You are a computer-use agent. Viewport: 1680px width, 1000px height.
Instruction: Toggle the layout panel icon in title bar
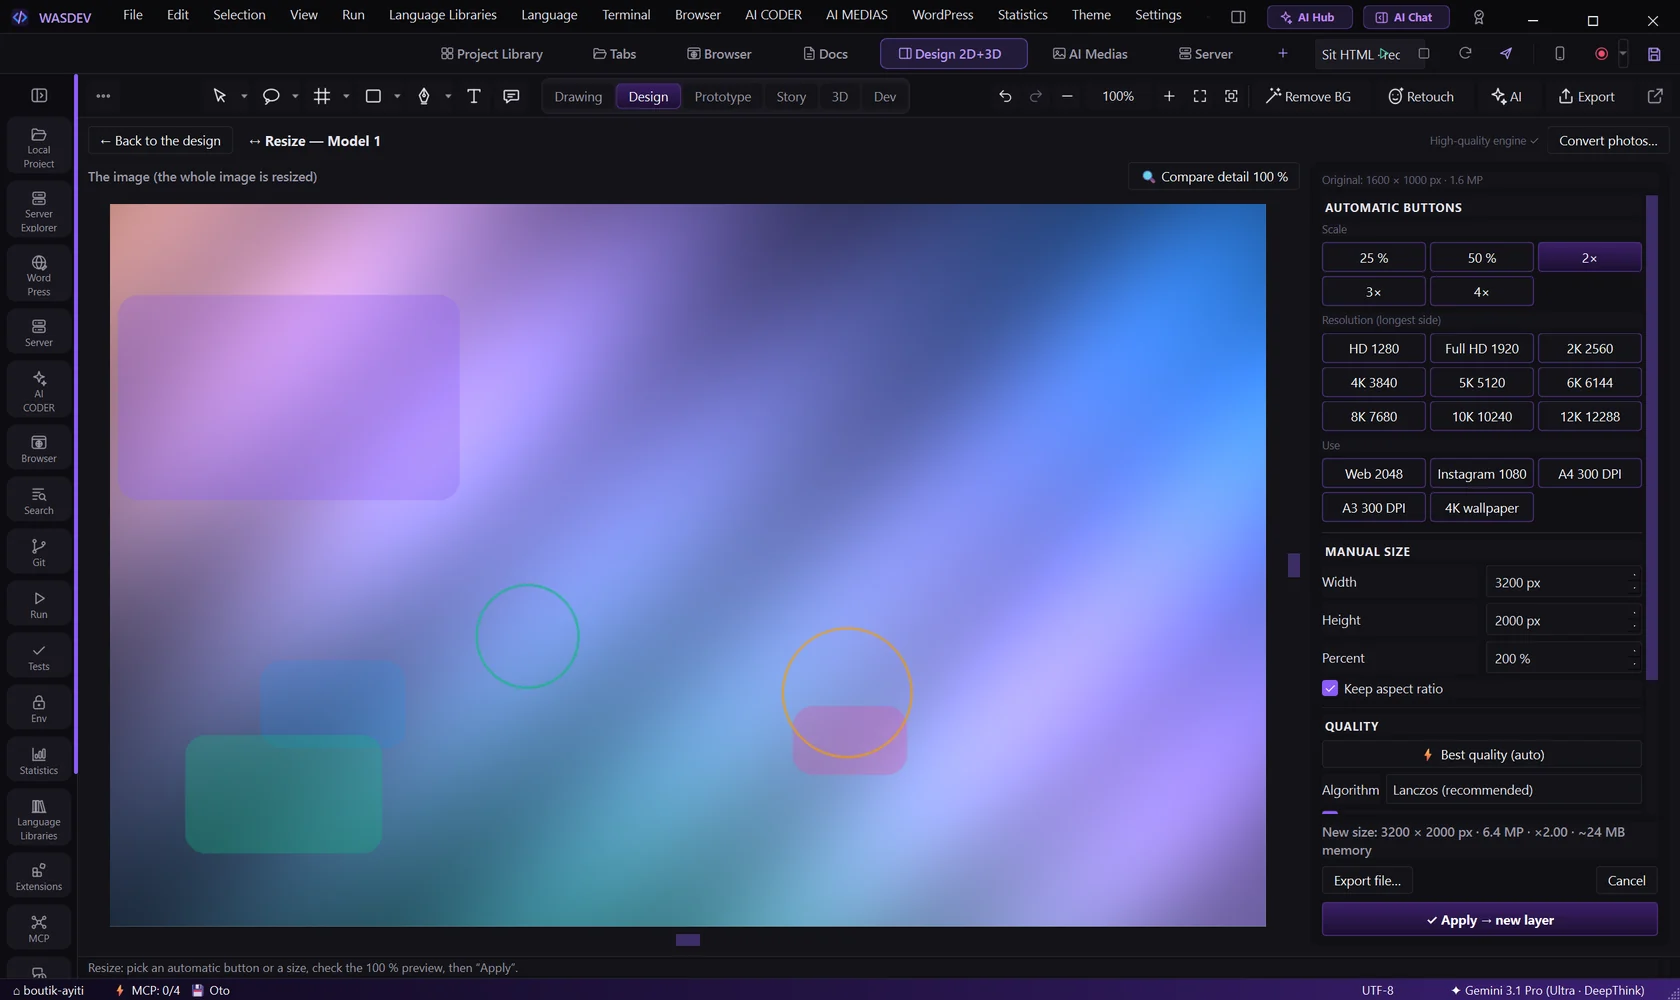(1238, 17)
